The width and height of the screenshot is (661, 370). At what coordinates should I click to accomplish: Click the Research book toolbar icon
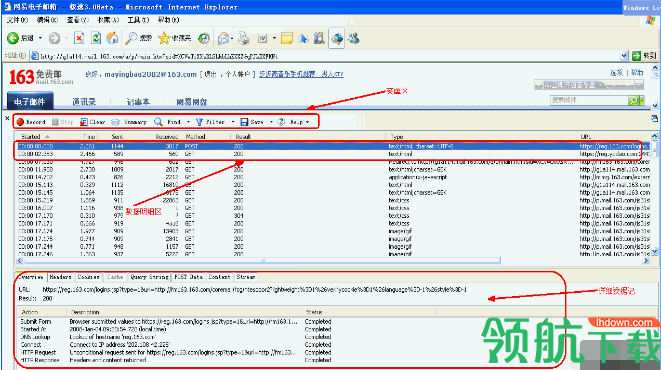pyautogui.click(x=319, y=38)
